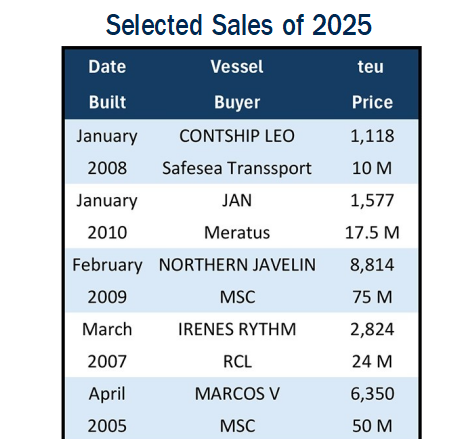This screenshot has height=439, width=450.
Task: Click the 50 M price cell
Action: (372, 426)
